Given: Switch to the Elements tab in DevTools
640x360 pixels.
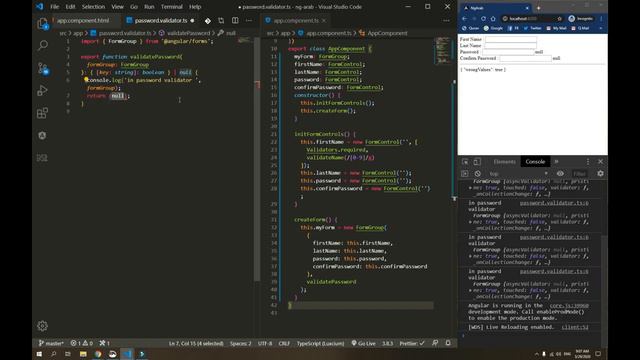Looking at the screenshot, I should click(x=504, y=162).
